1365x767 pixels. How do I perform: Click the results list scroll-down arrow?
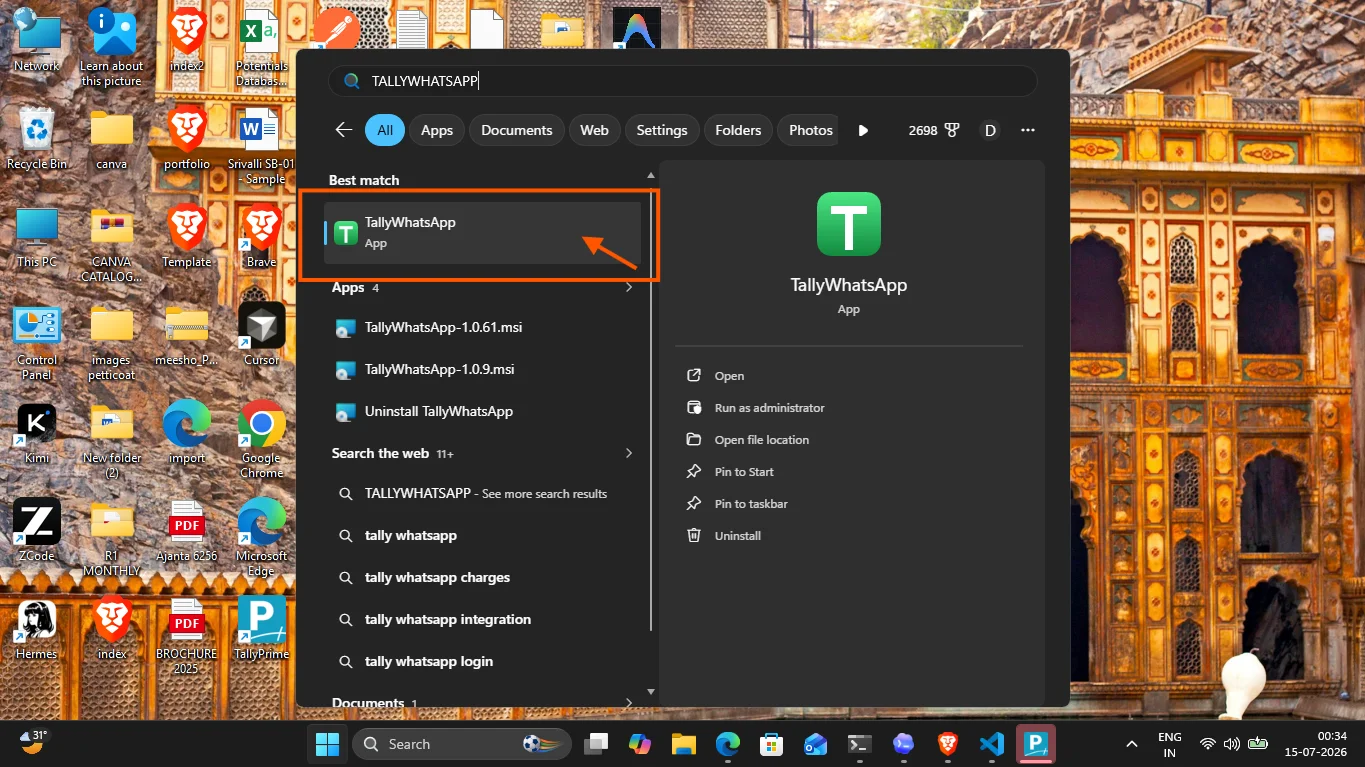(651, 691)
